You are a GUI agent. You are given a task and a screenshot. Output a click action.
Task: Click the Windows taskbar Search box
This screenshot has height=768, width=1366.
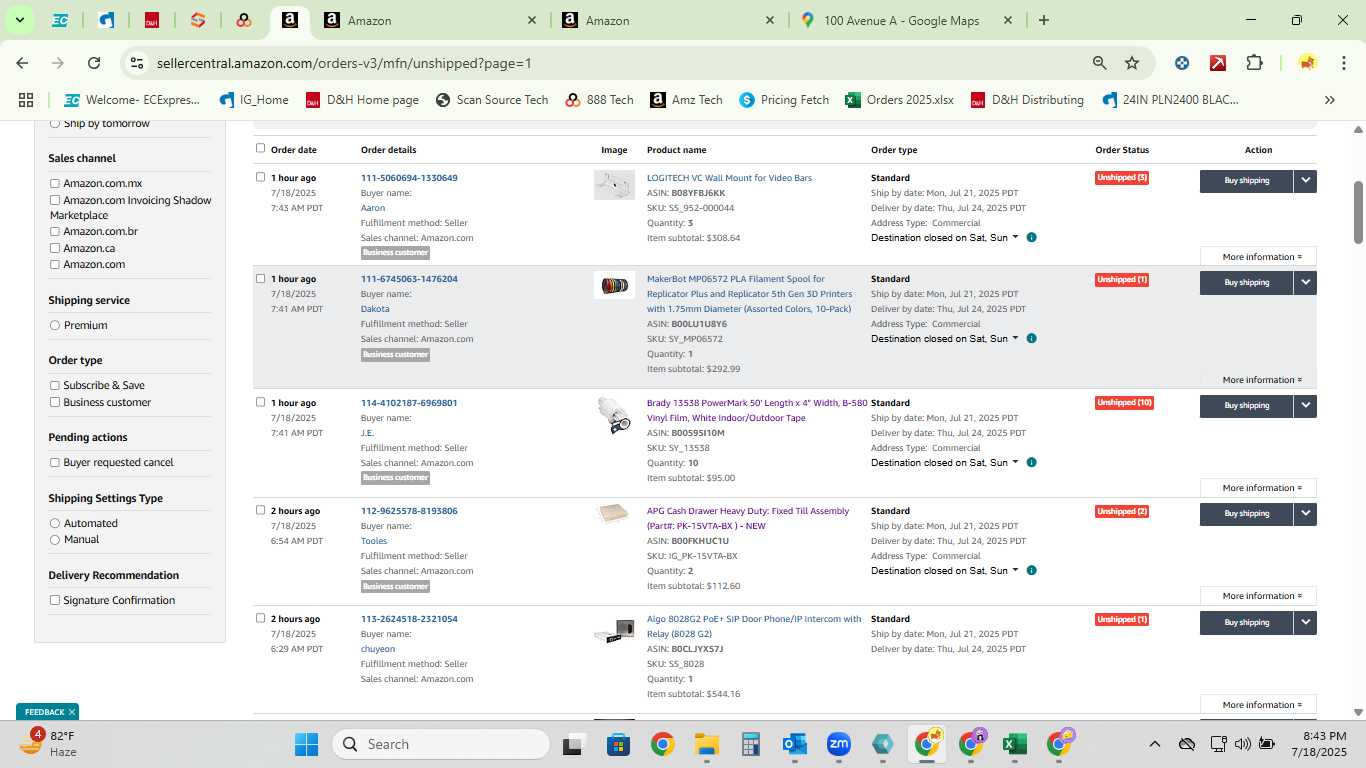tap(442, 744)
